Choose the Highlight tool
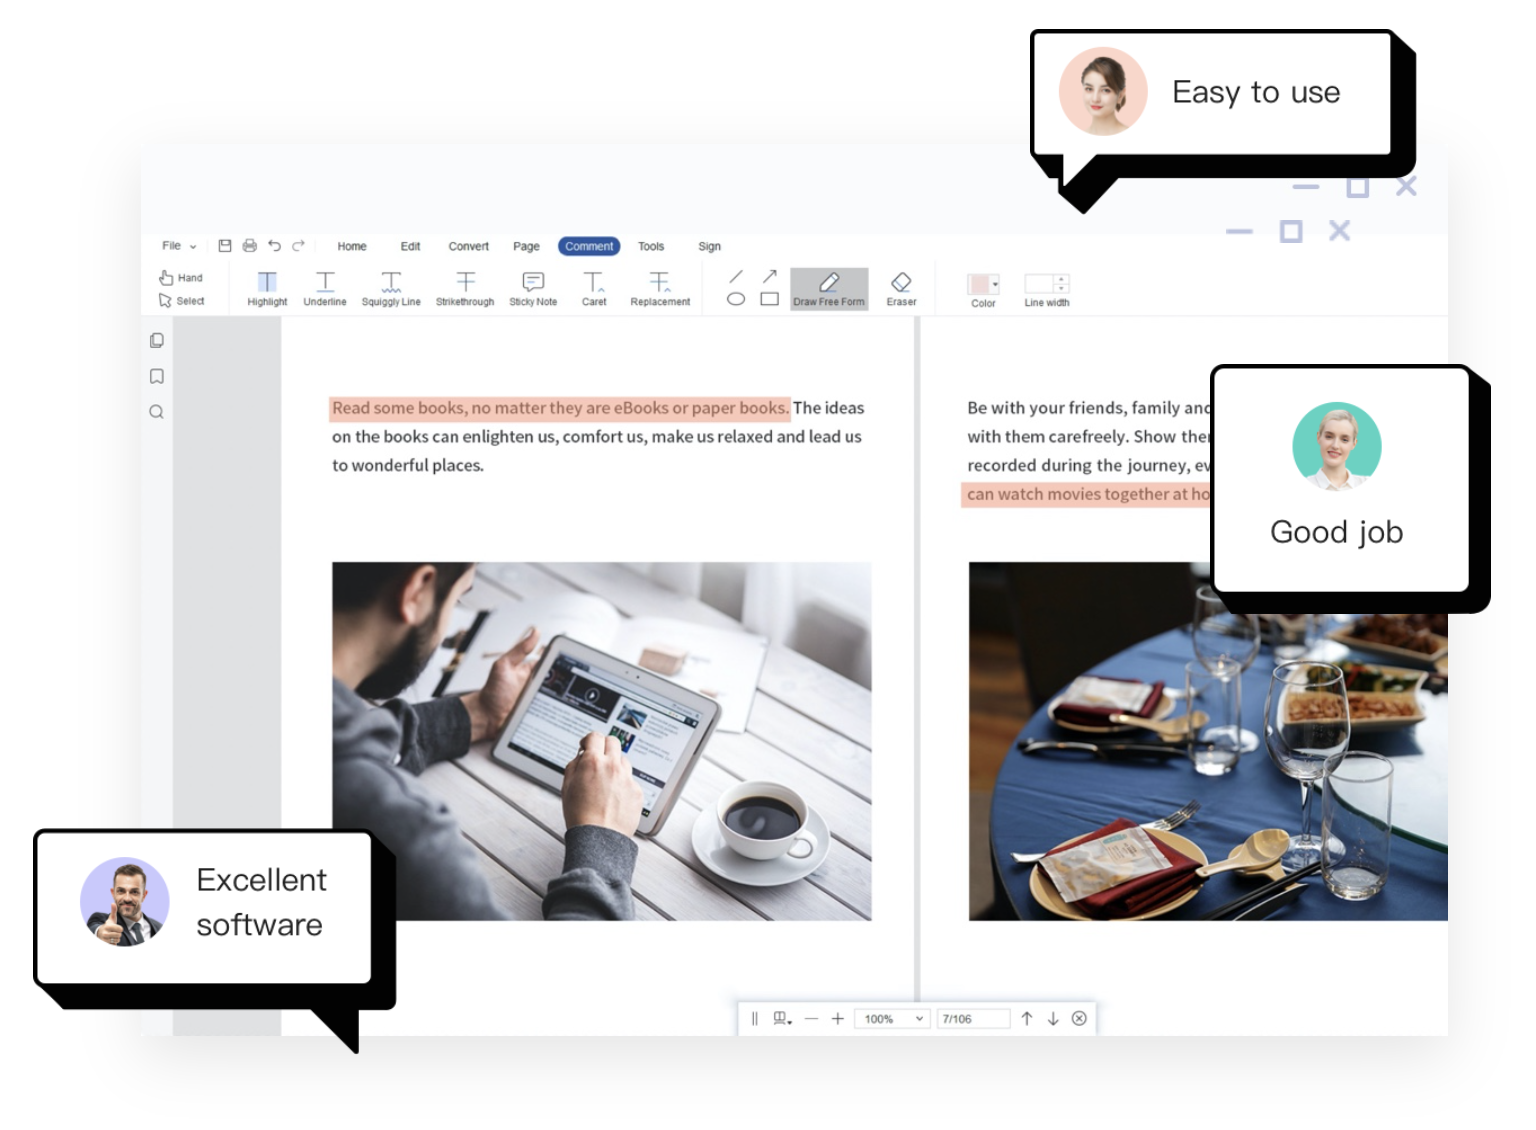The width and height of the screenshot is (1536, 1130). [x=267, y=289]
